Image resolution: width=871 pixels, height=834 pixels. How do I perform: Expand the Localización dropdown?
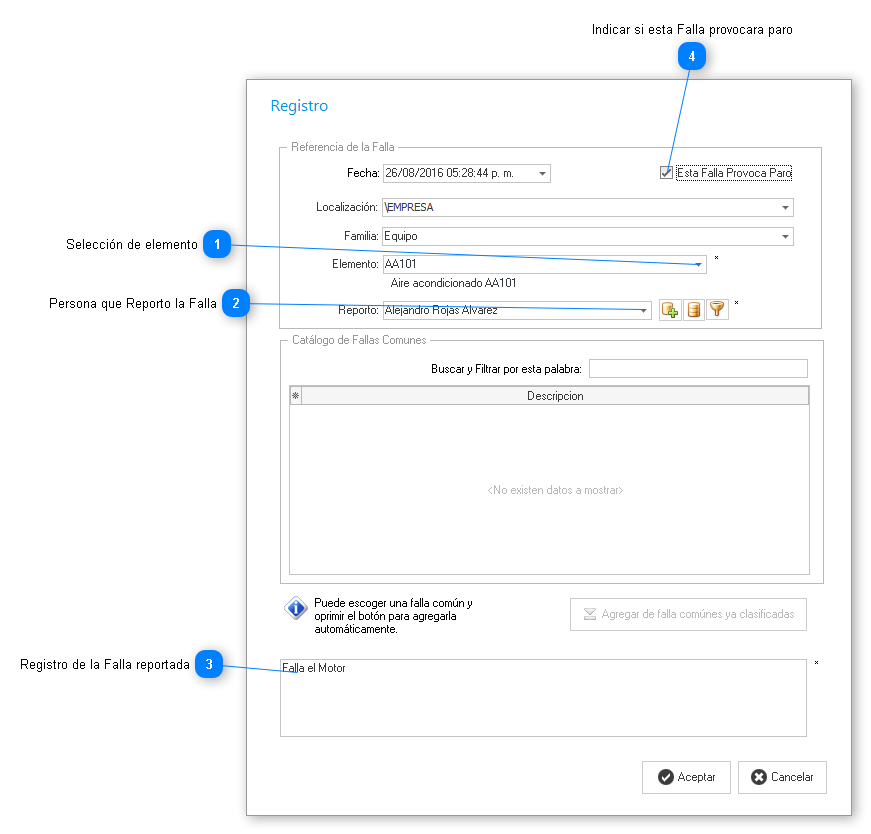pyautogui.click(x=785, y=208)
